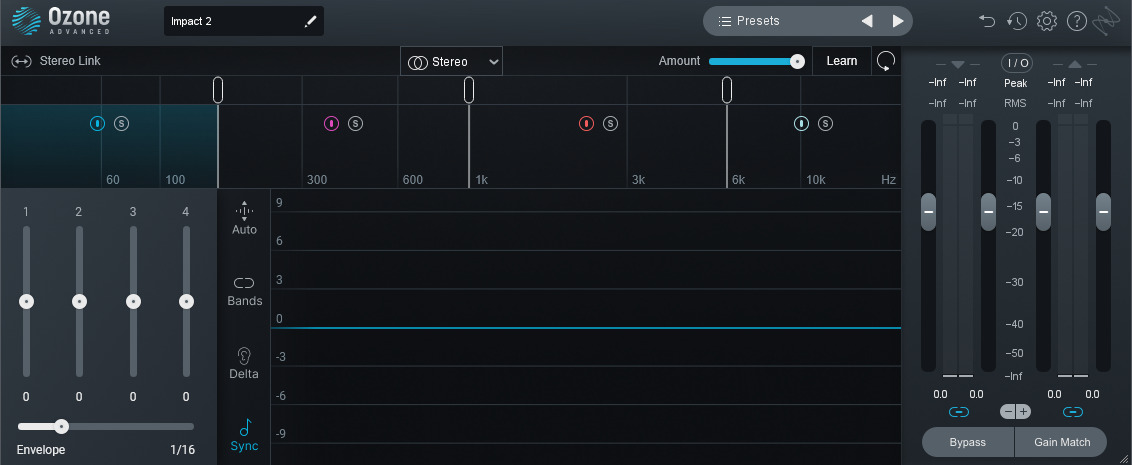Click the window resize grip at bottom right
The height and width of the screenshot is (465, 1132).
click(1125, 458)
